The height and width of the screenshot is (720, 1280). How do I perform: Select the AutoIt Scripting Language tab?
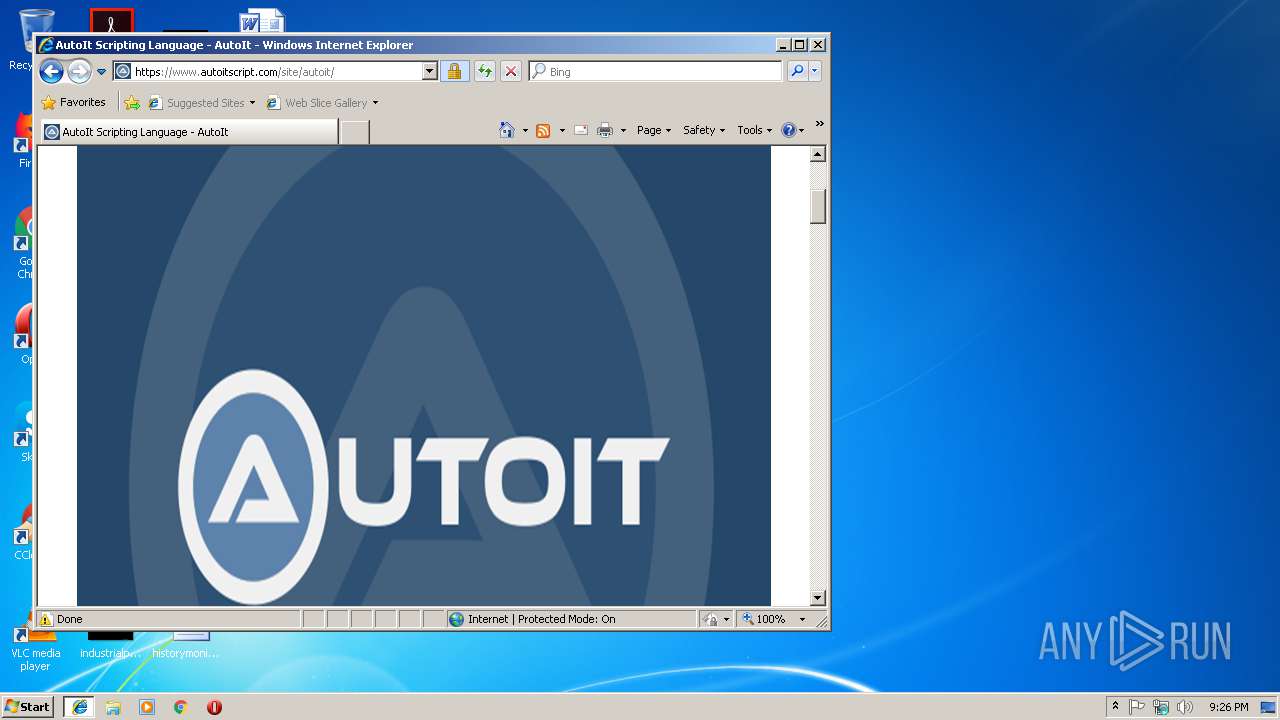[x=189, y=132]
